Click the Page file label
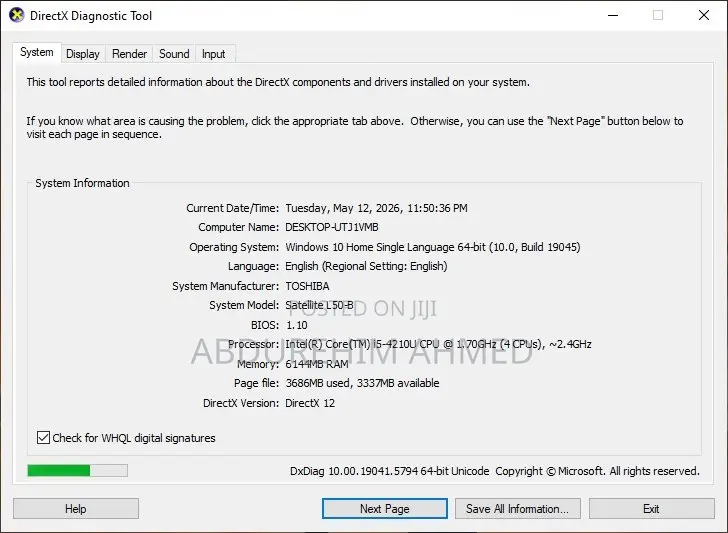This screenshot has height=533, width=728. pyautogui.click(x=256, y=383)
